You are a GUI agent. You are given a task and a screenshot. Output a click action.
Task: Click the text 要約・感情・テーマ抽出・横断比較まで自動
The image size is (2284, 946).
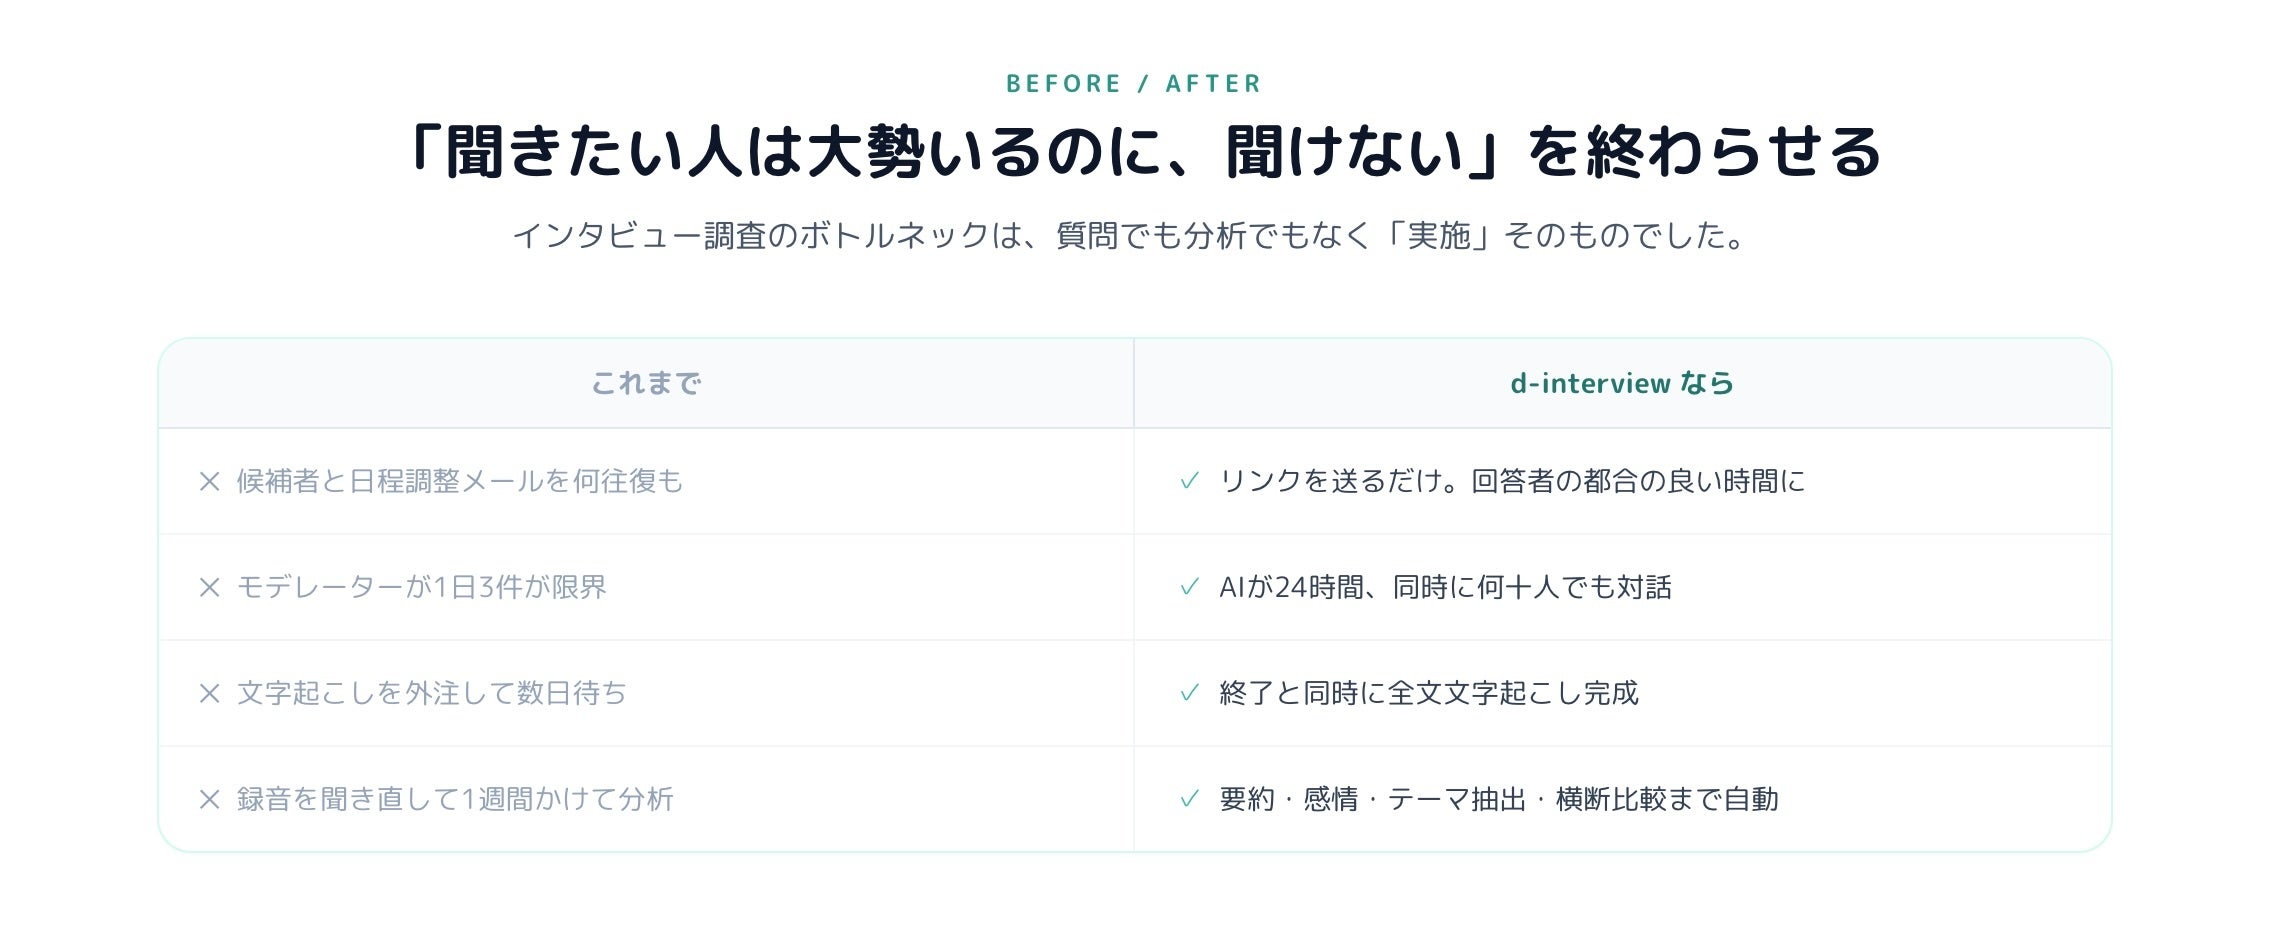point(1499,800)
